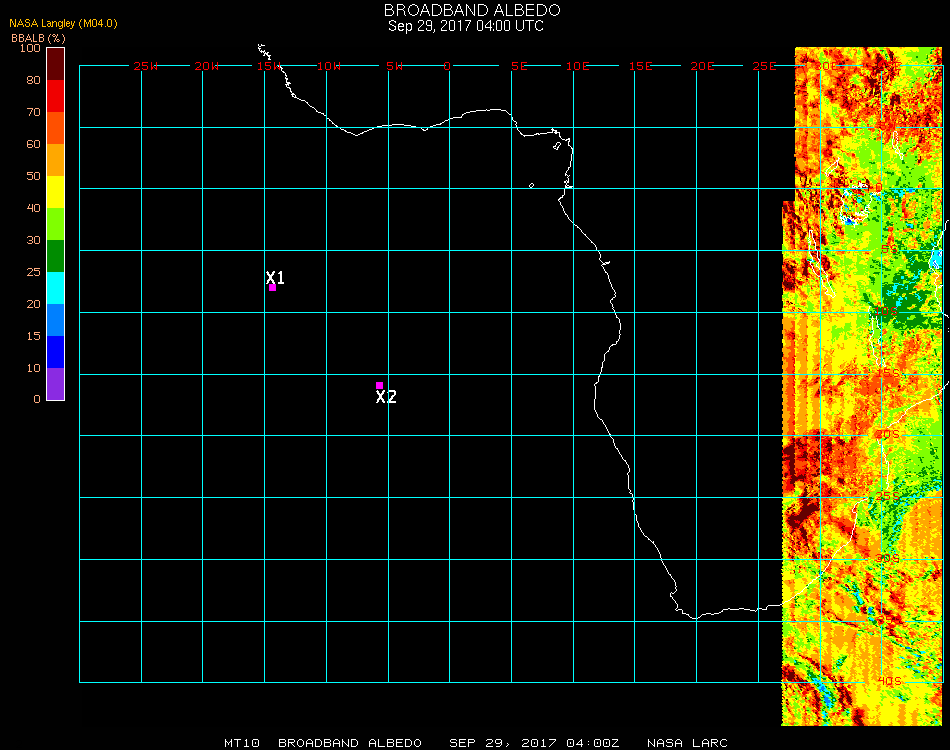Select the cyan 20-25 colorbar swatch
This screenshot has width=950, height=750.
pos(56,288)
